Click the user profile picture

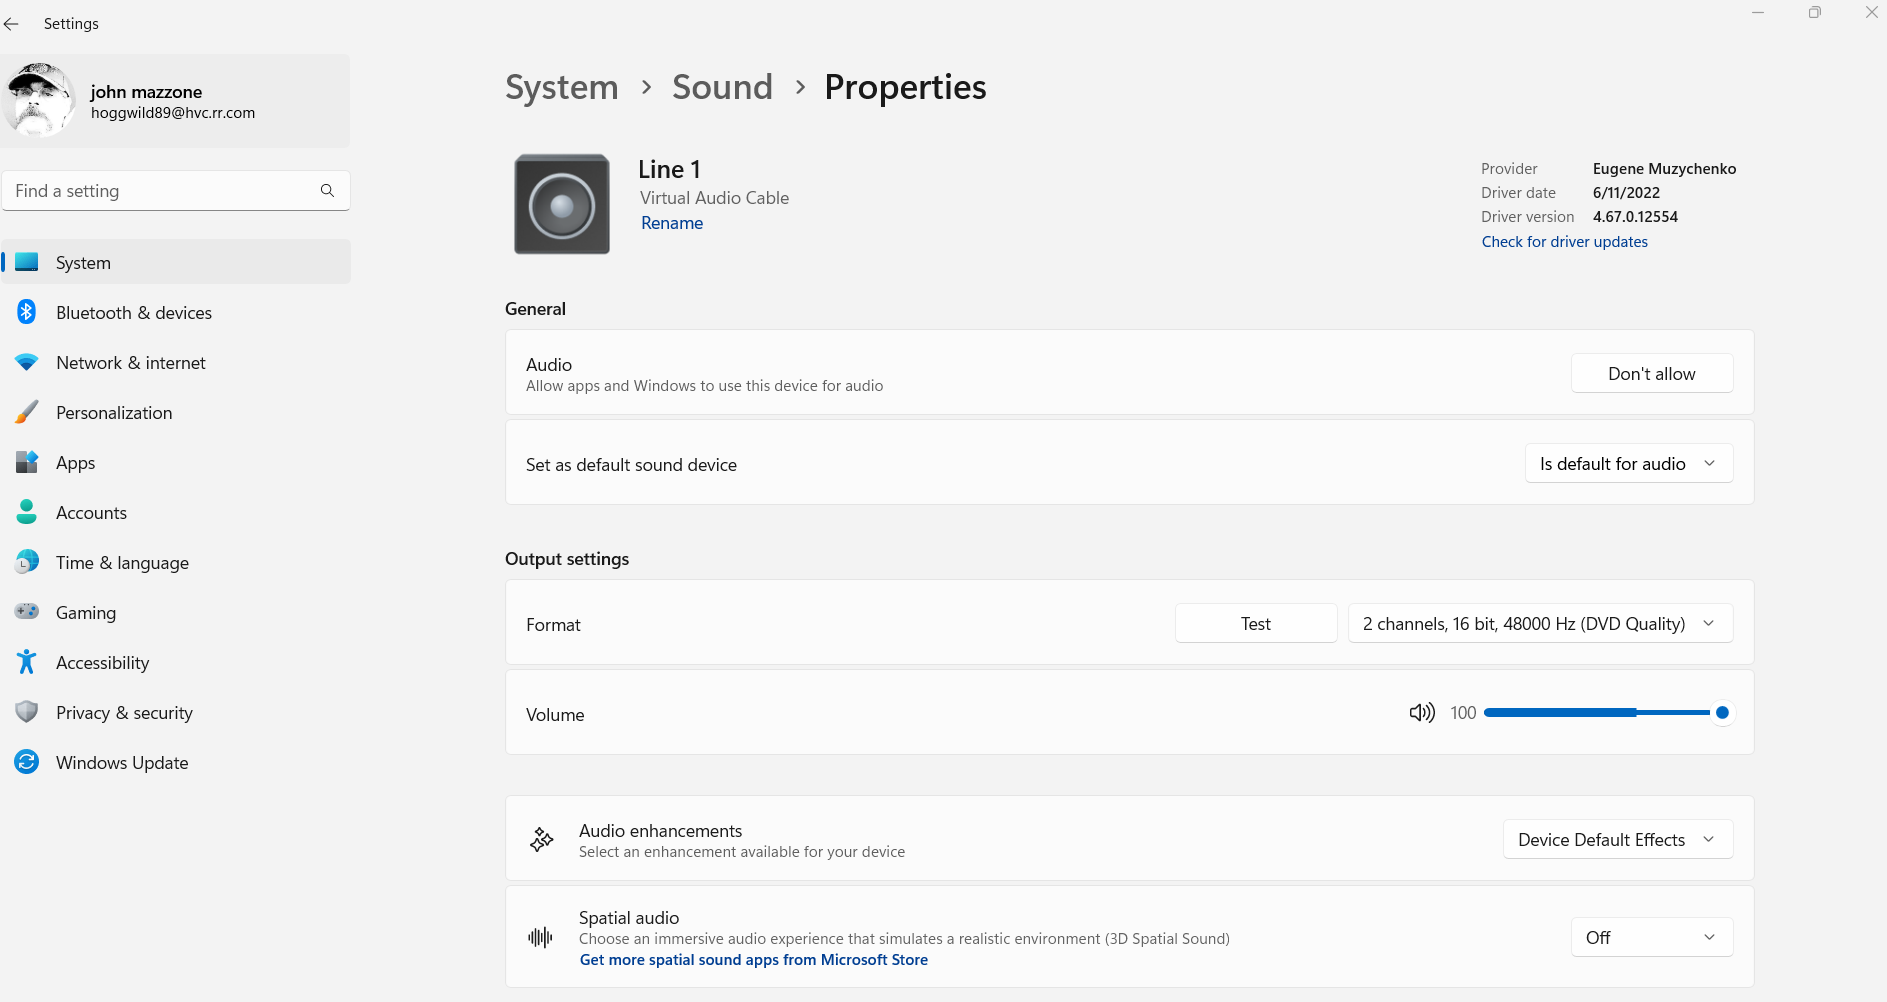point(39,101)
